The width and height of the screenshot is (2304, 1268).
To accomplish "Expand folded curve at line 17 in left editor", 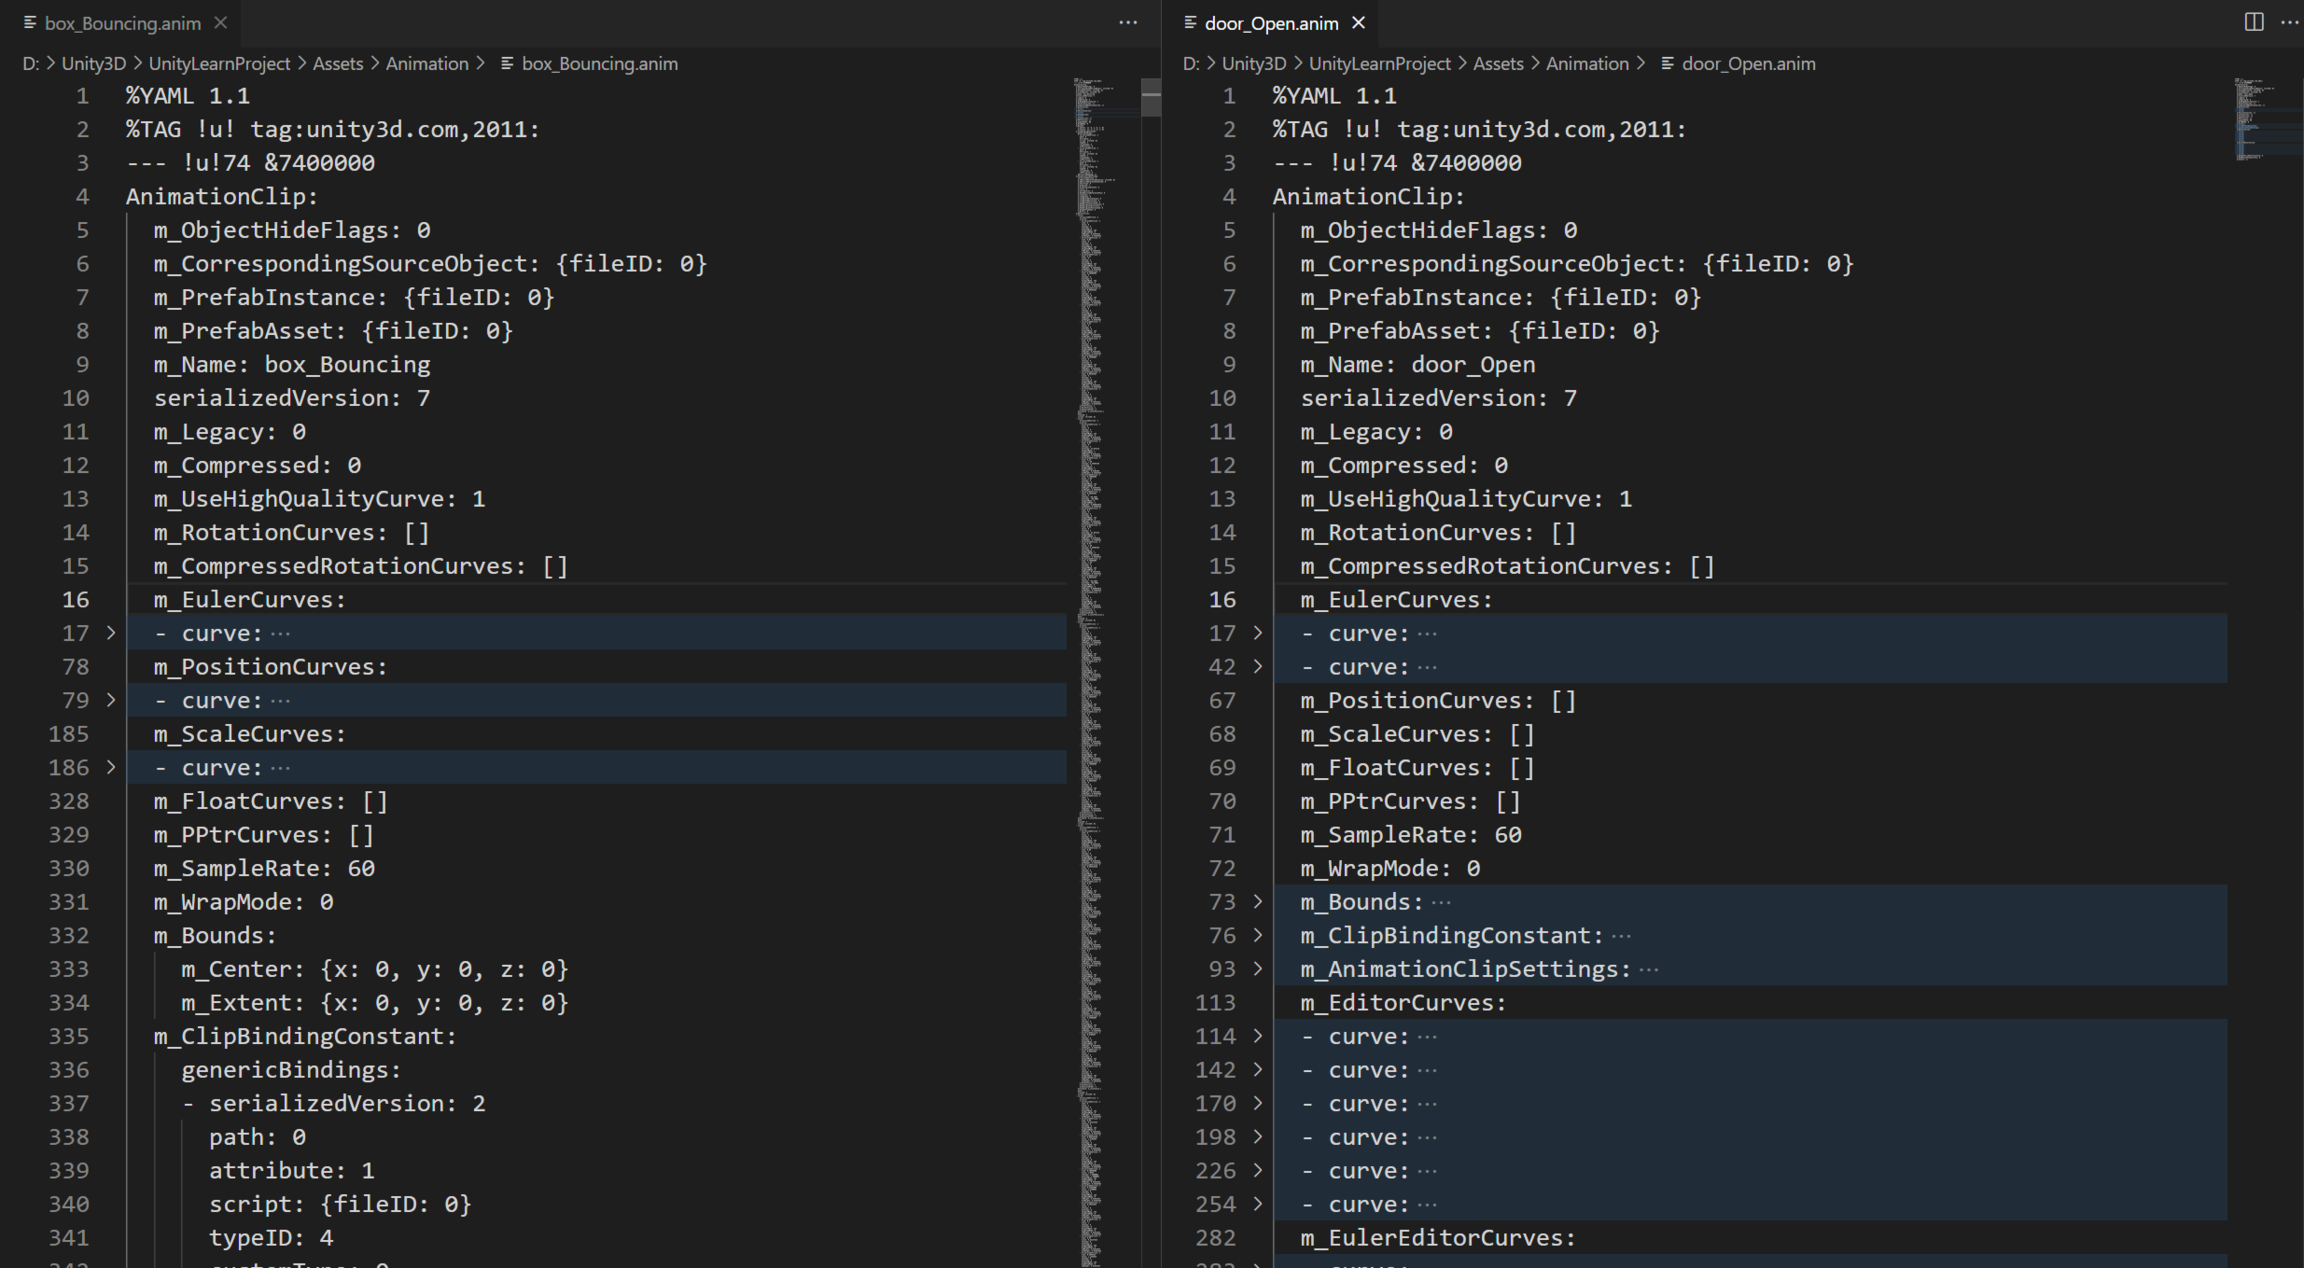I will [x=111, y=633].
